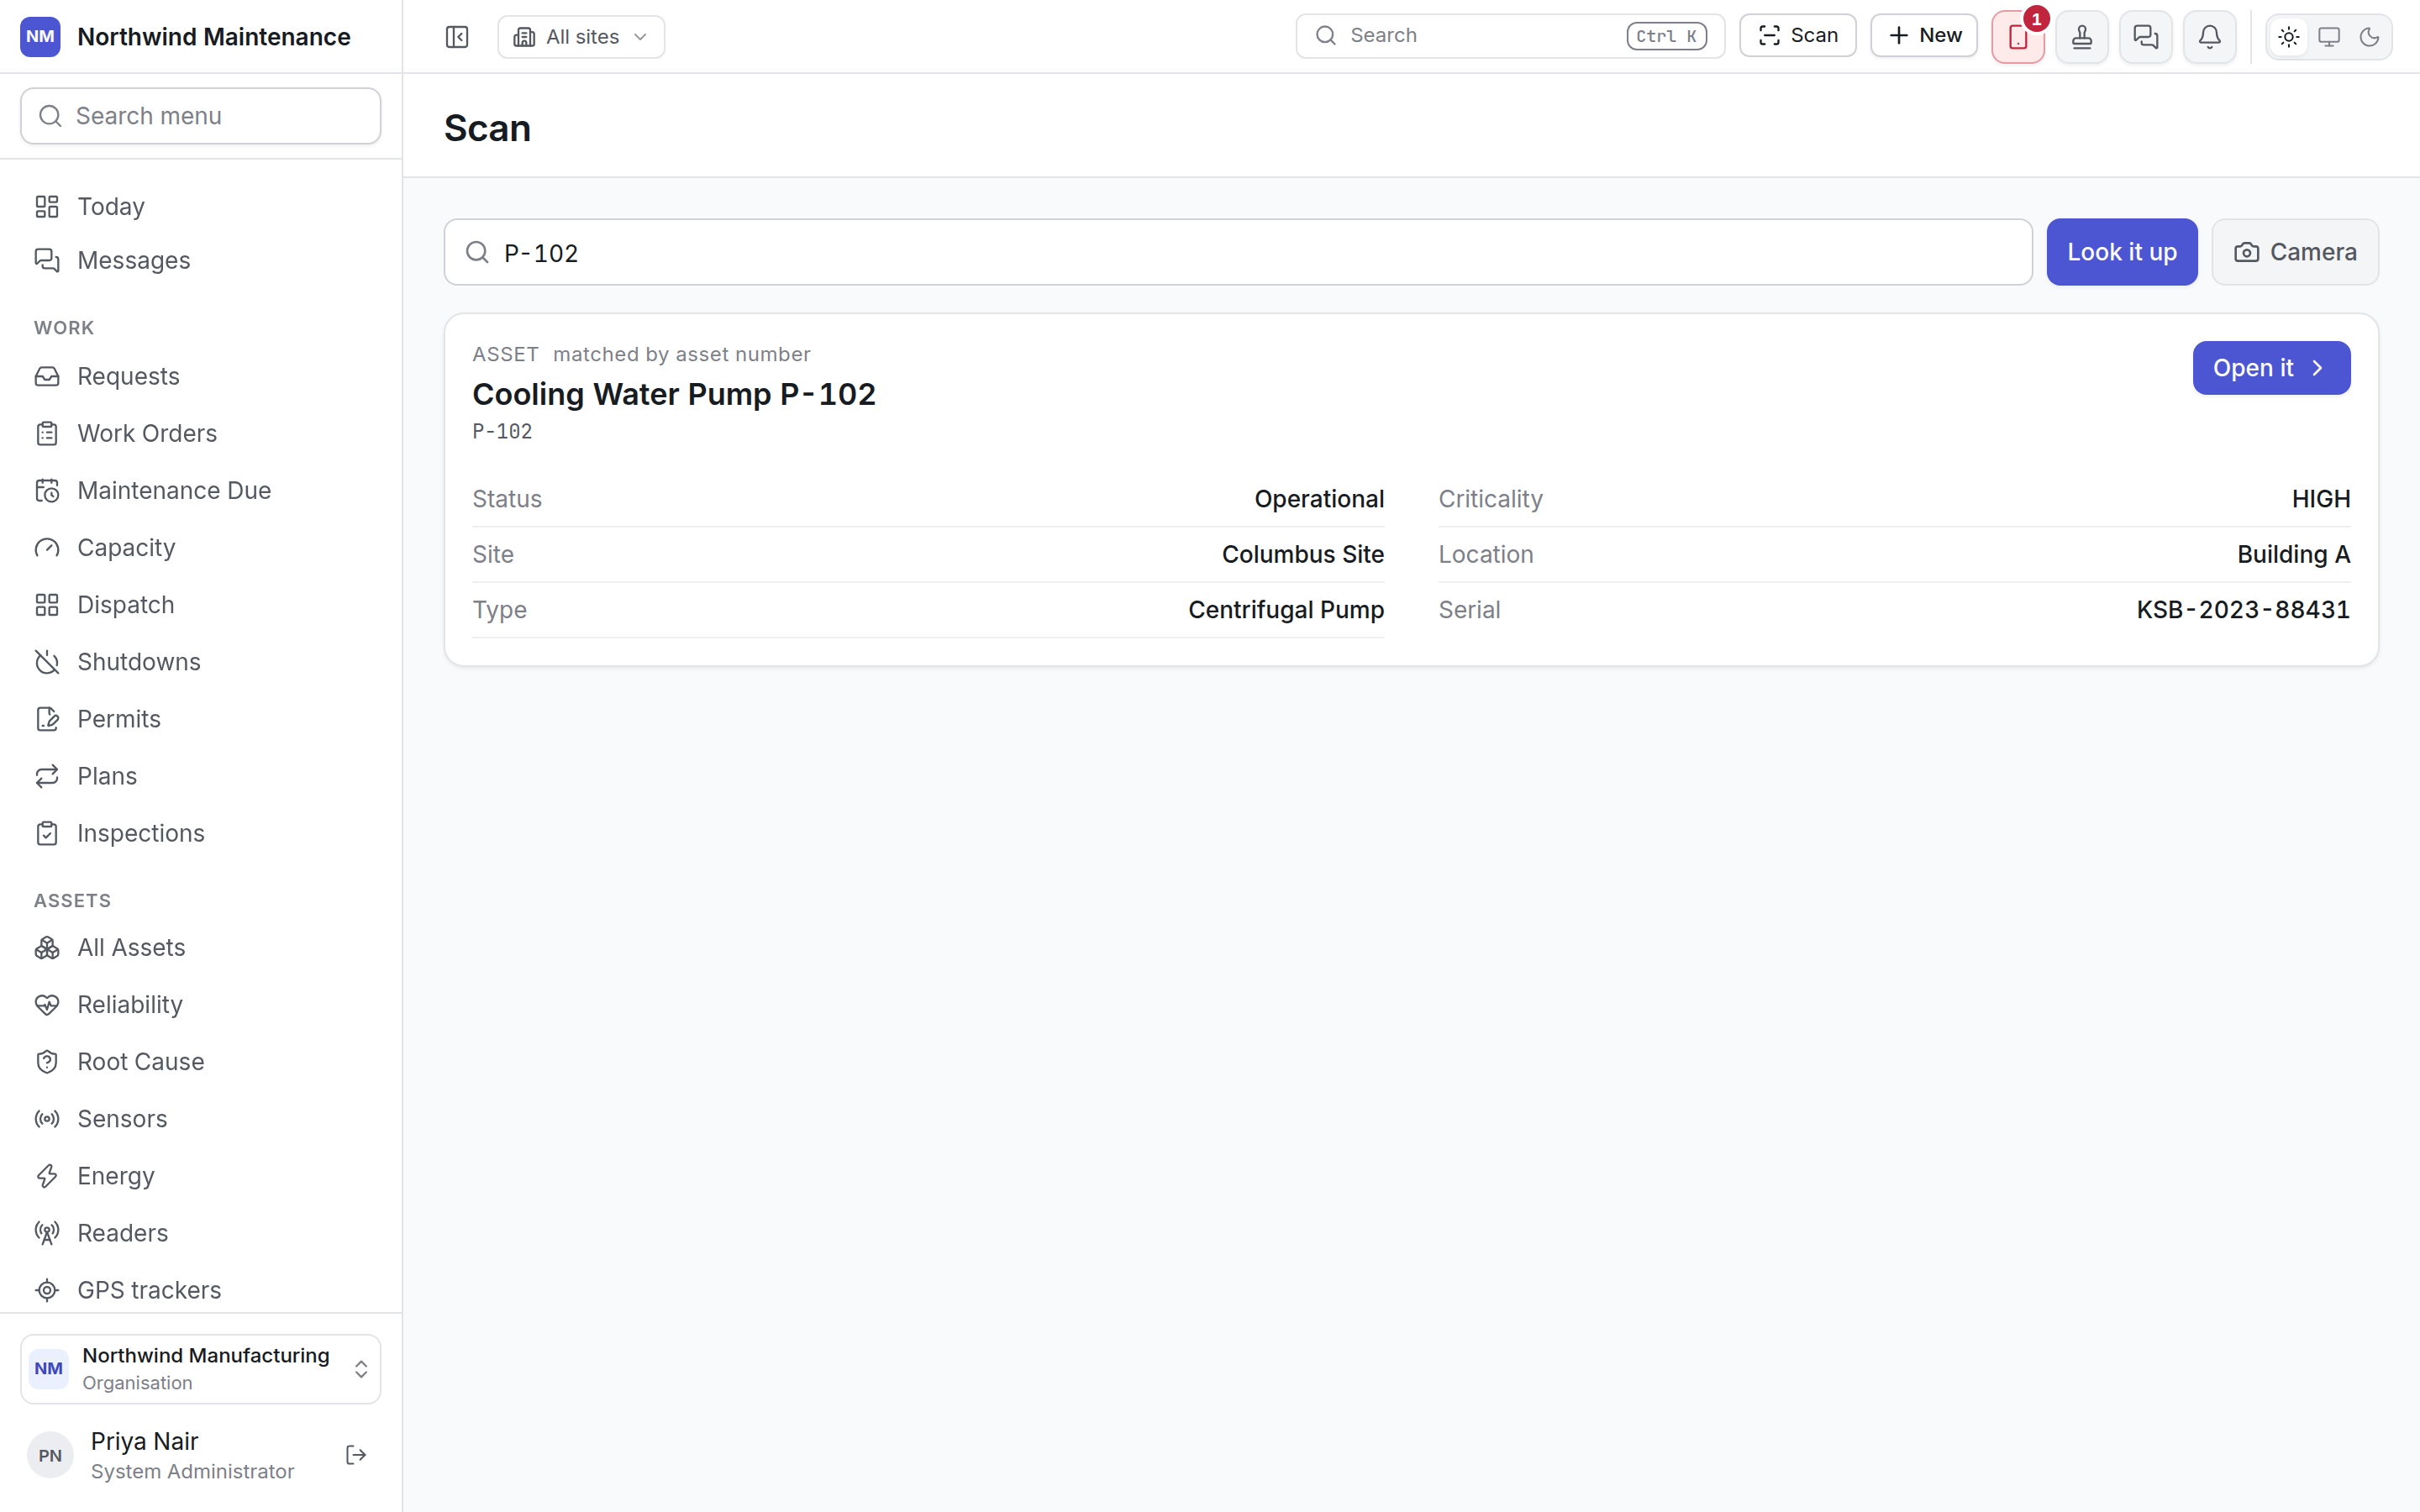Click the scan input containing P-102
The width and height of the screenshot is (2420, 1512).
tap(1238, 252)
